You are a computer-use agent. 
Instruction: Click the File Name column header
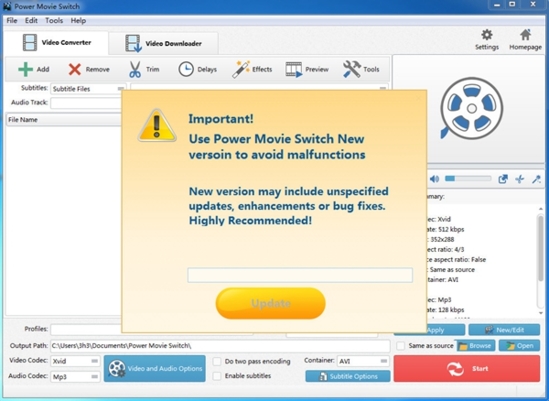tap(64, 120)
